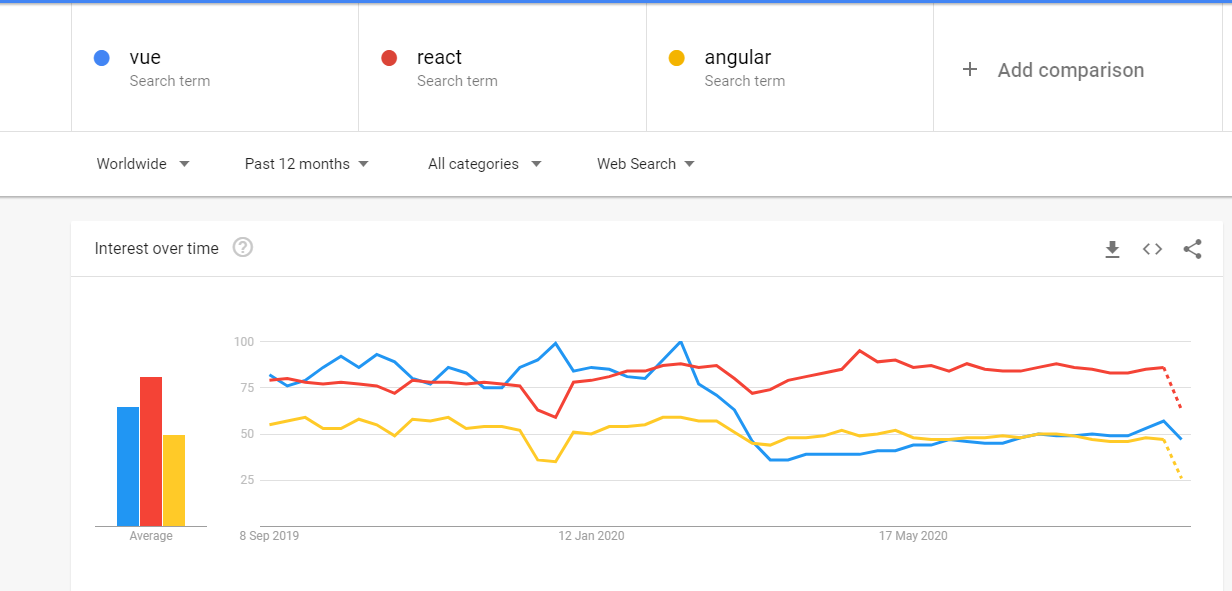Download the Interest over time data

[x=1112, y=249]
